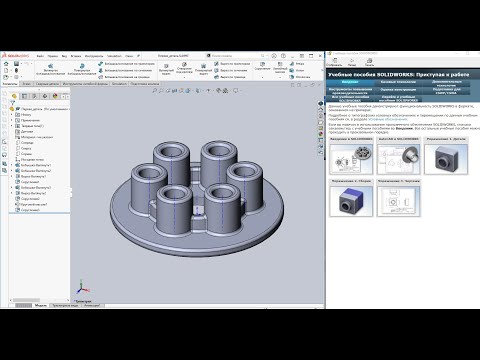Click the Fillet tool icon
Viewport: 480px width, 360px height.
point(262,64)
